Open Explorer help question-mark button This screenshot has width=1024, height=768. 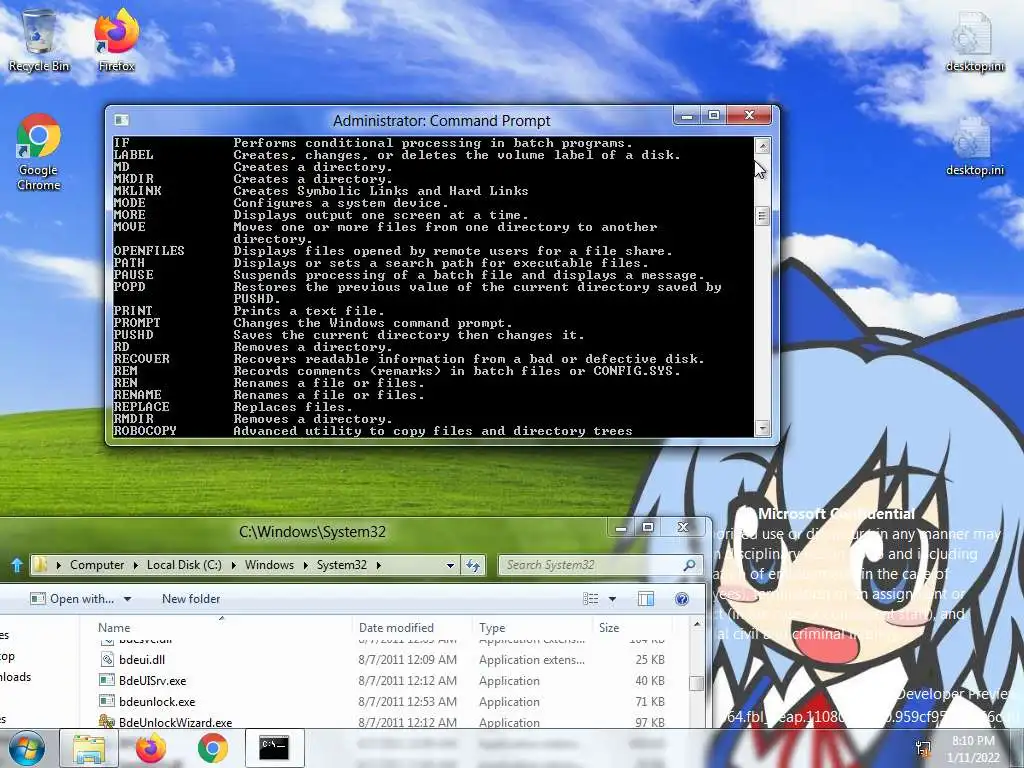pyautogui.click(x=682, y=599)
